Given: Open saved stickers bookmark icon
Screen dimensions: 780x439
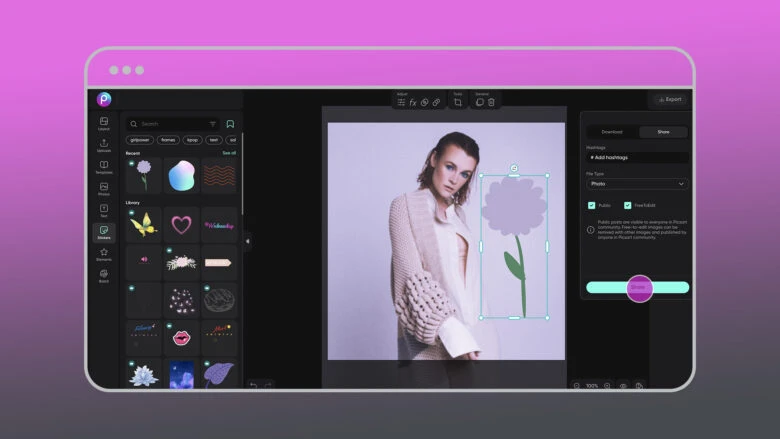Looking at the screenshot, I should [230, 124].
